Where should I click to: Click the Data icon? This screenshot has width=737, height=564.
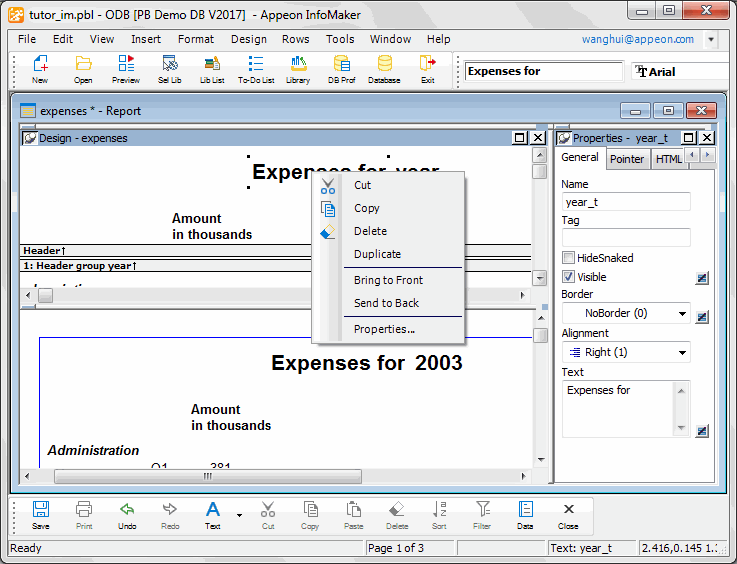point(525,516)
